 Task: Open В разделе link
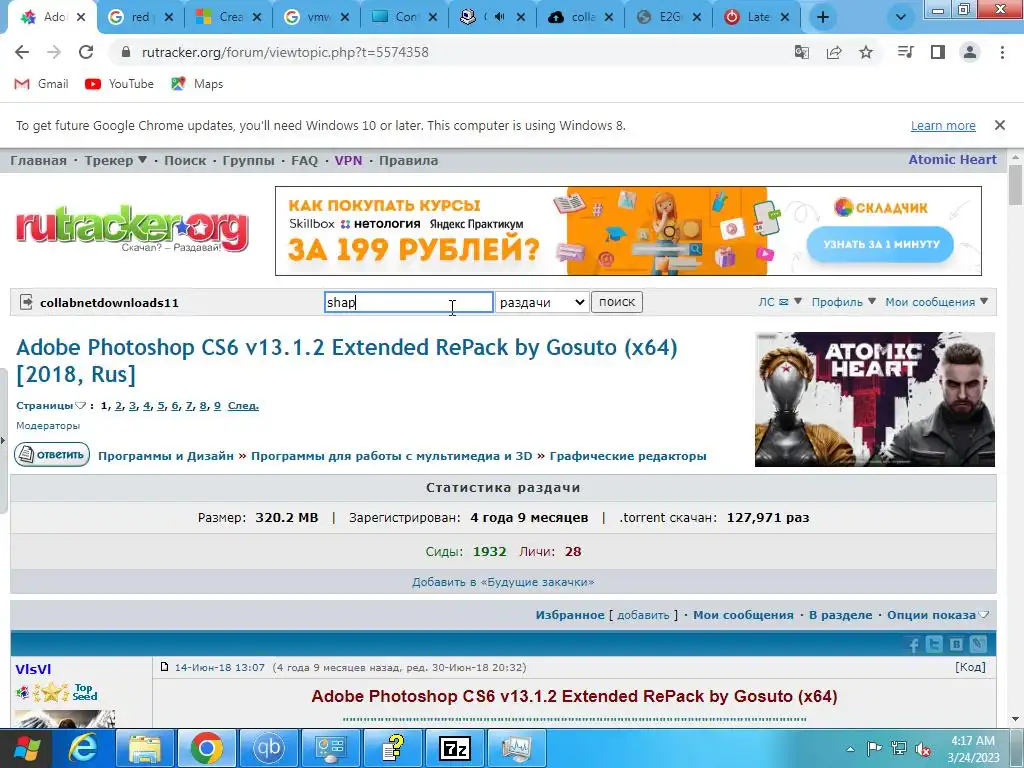click(x=840, y=615)
